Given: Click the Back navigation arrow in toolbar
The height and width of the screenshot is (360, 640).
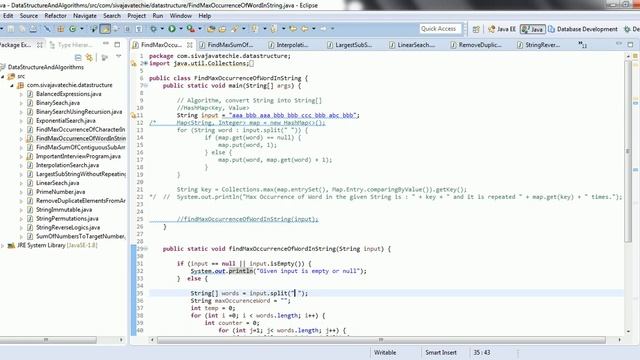Looking at the screenshot, I should [x=305, y=29].
